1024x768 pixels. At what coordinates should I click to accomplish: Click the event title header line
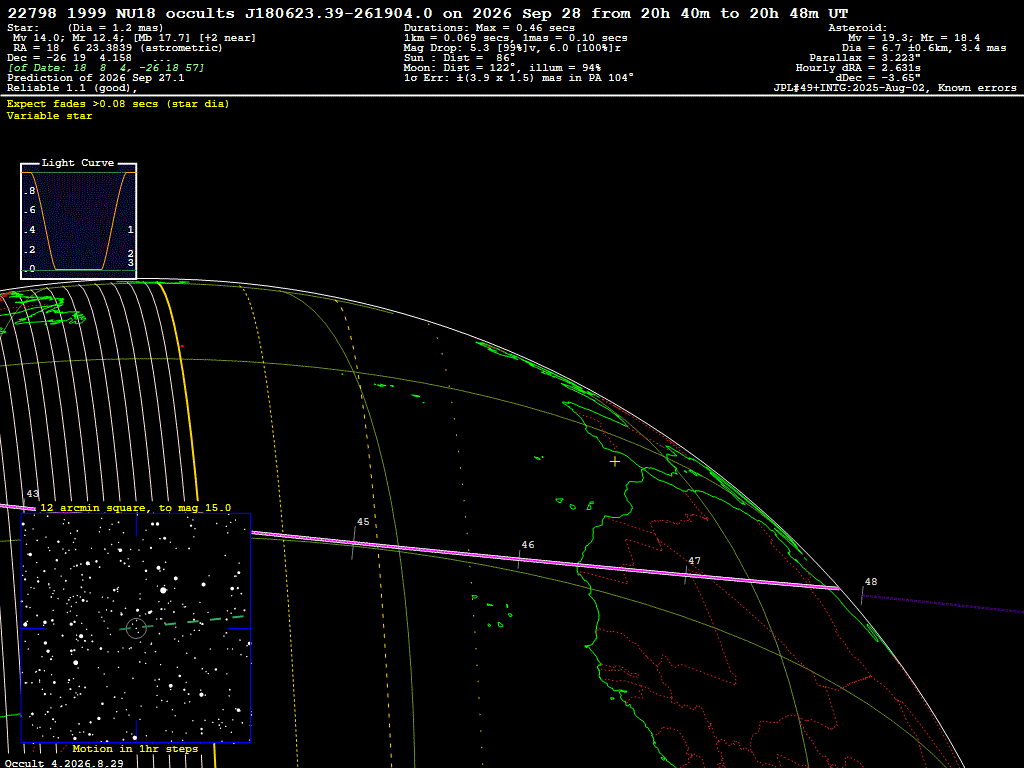pos(428,13)
